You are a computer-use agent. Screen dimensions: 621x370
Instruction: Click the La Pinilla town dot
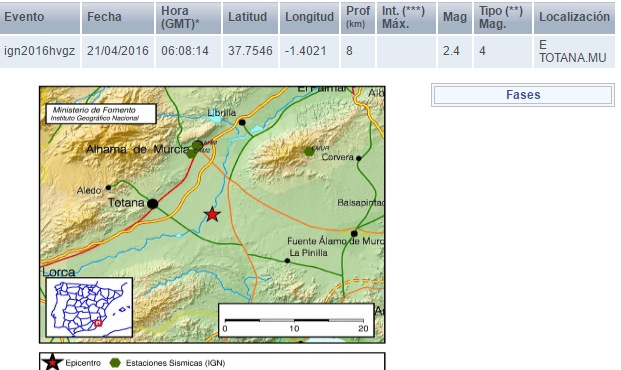[287, 261]
